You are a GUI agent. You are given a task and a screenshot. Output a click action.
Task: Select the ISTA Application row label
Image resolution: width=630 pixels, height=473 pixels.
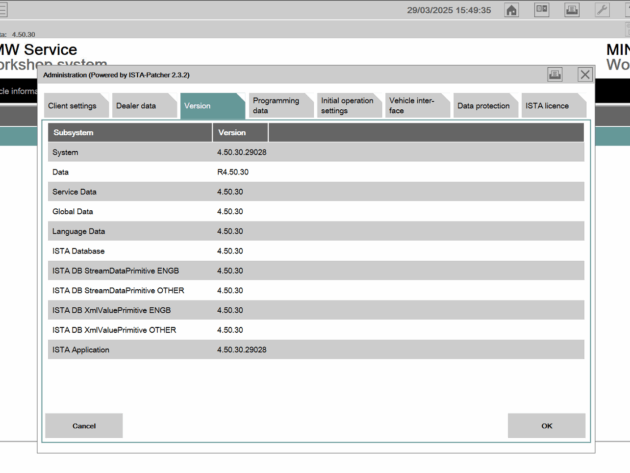(x=80, y=350)
